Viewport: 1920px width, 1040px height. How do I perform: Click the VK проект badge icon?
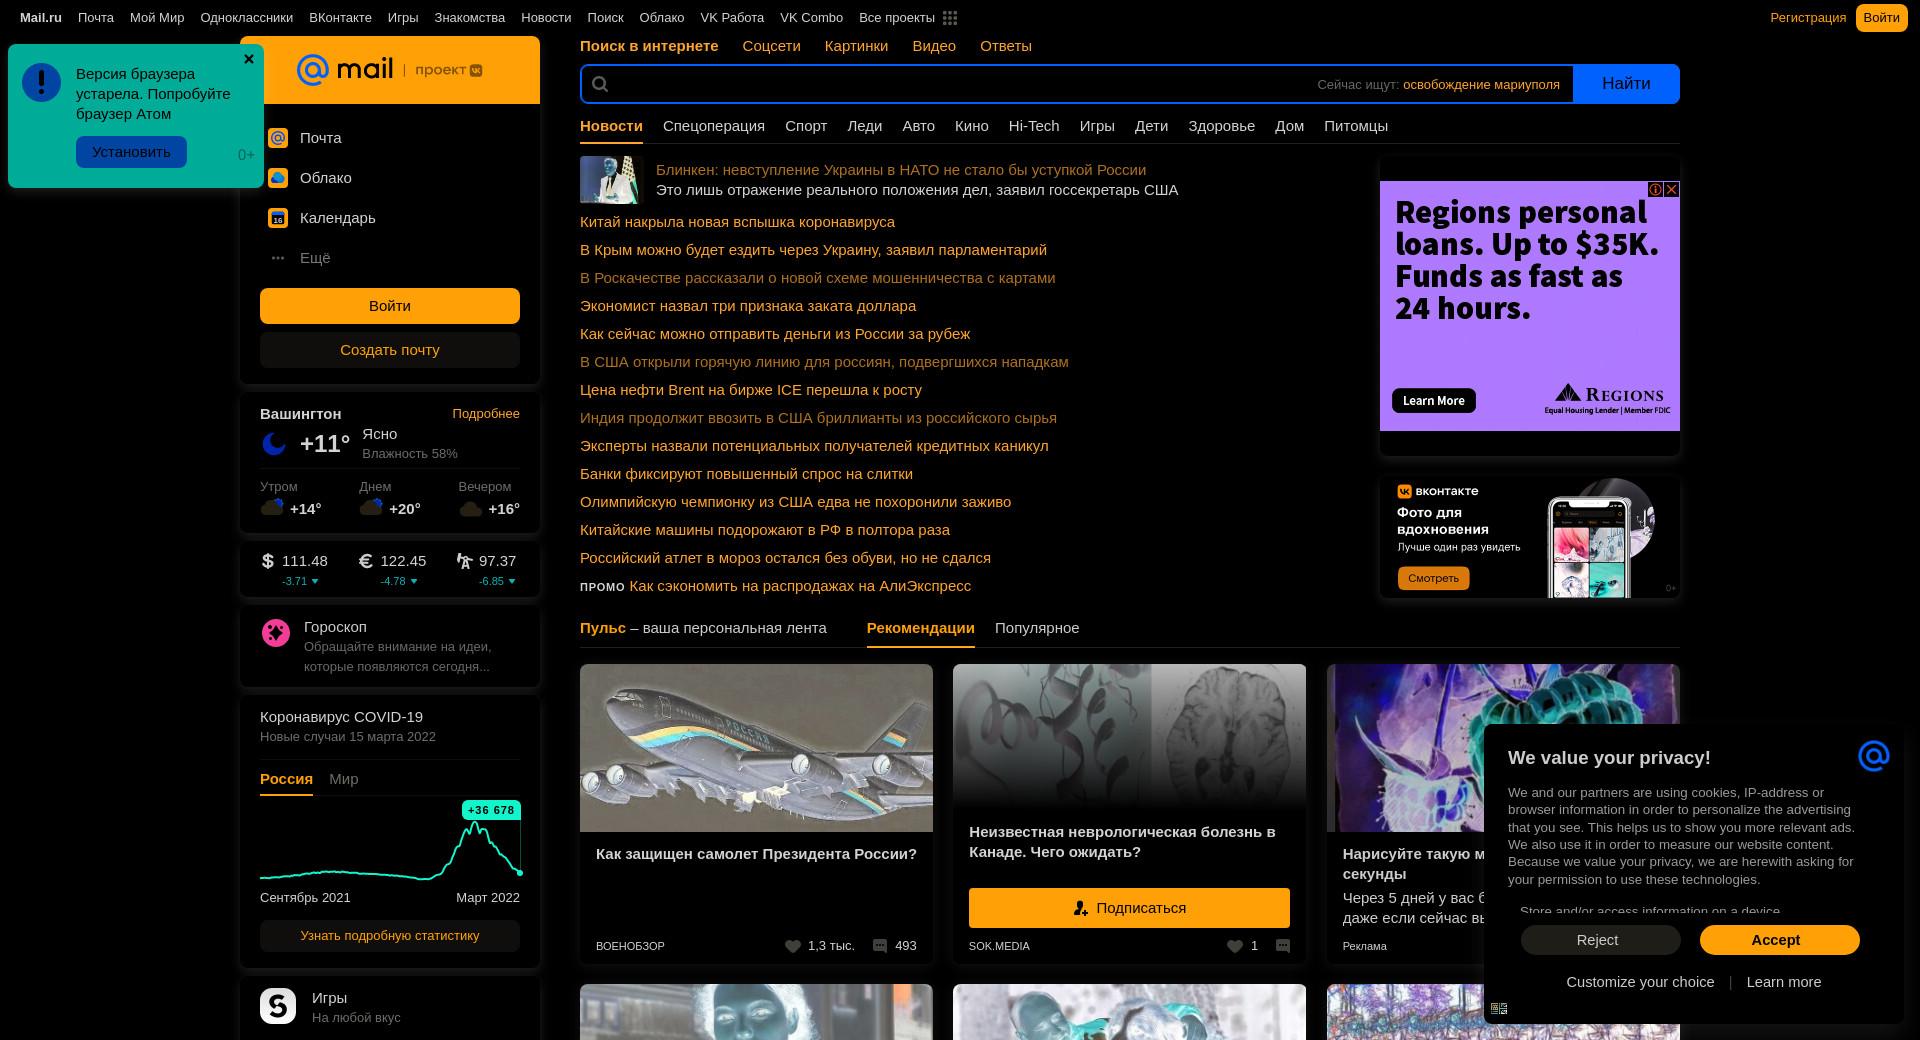476,70
